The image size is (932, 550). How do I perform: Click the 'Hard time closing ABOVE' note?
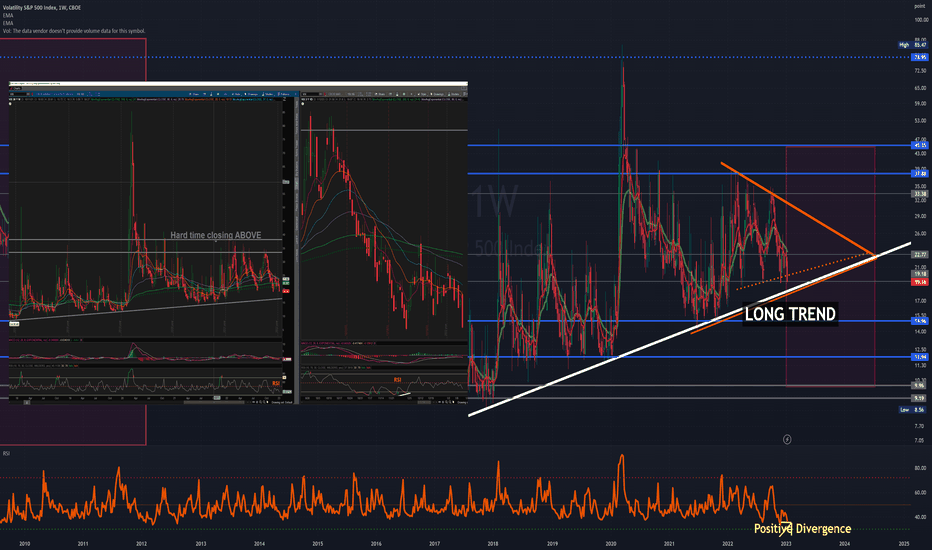pos(216,235)
